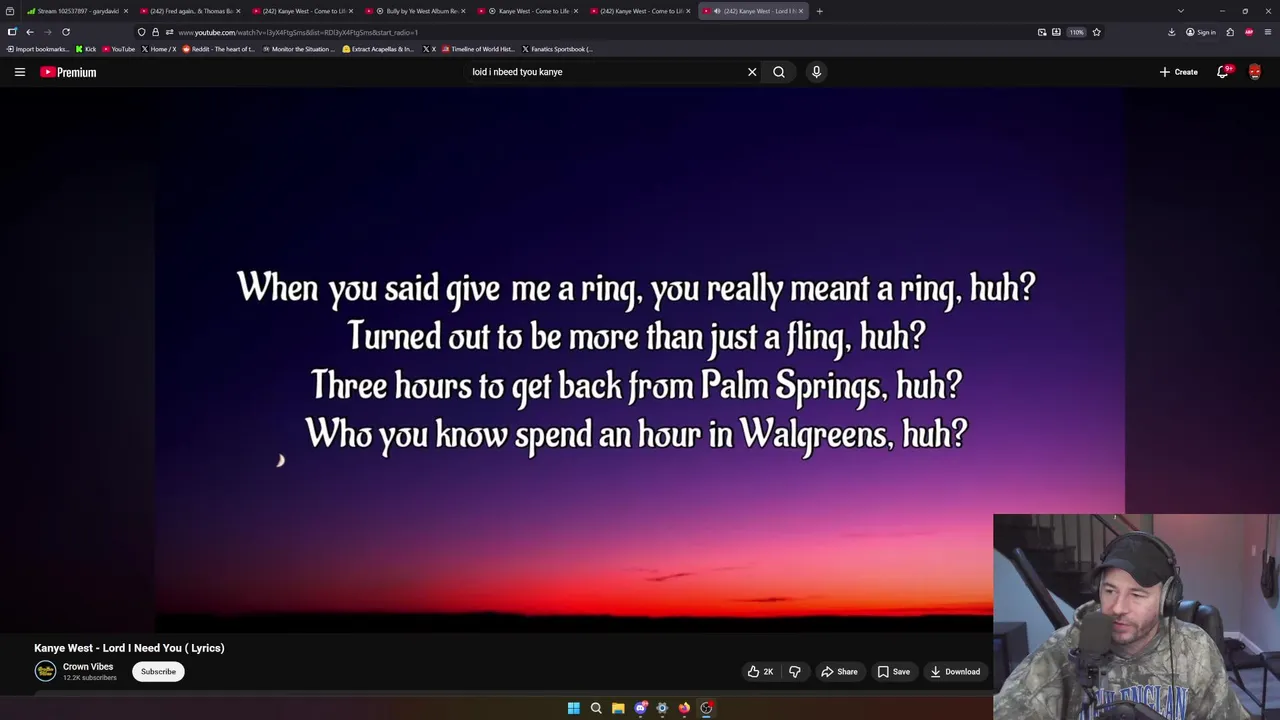Open the Crown Vibes channel avatar
Screen dimensions: 1280x720
click(45, 672)
